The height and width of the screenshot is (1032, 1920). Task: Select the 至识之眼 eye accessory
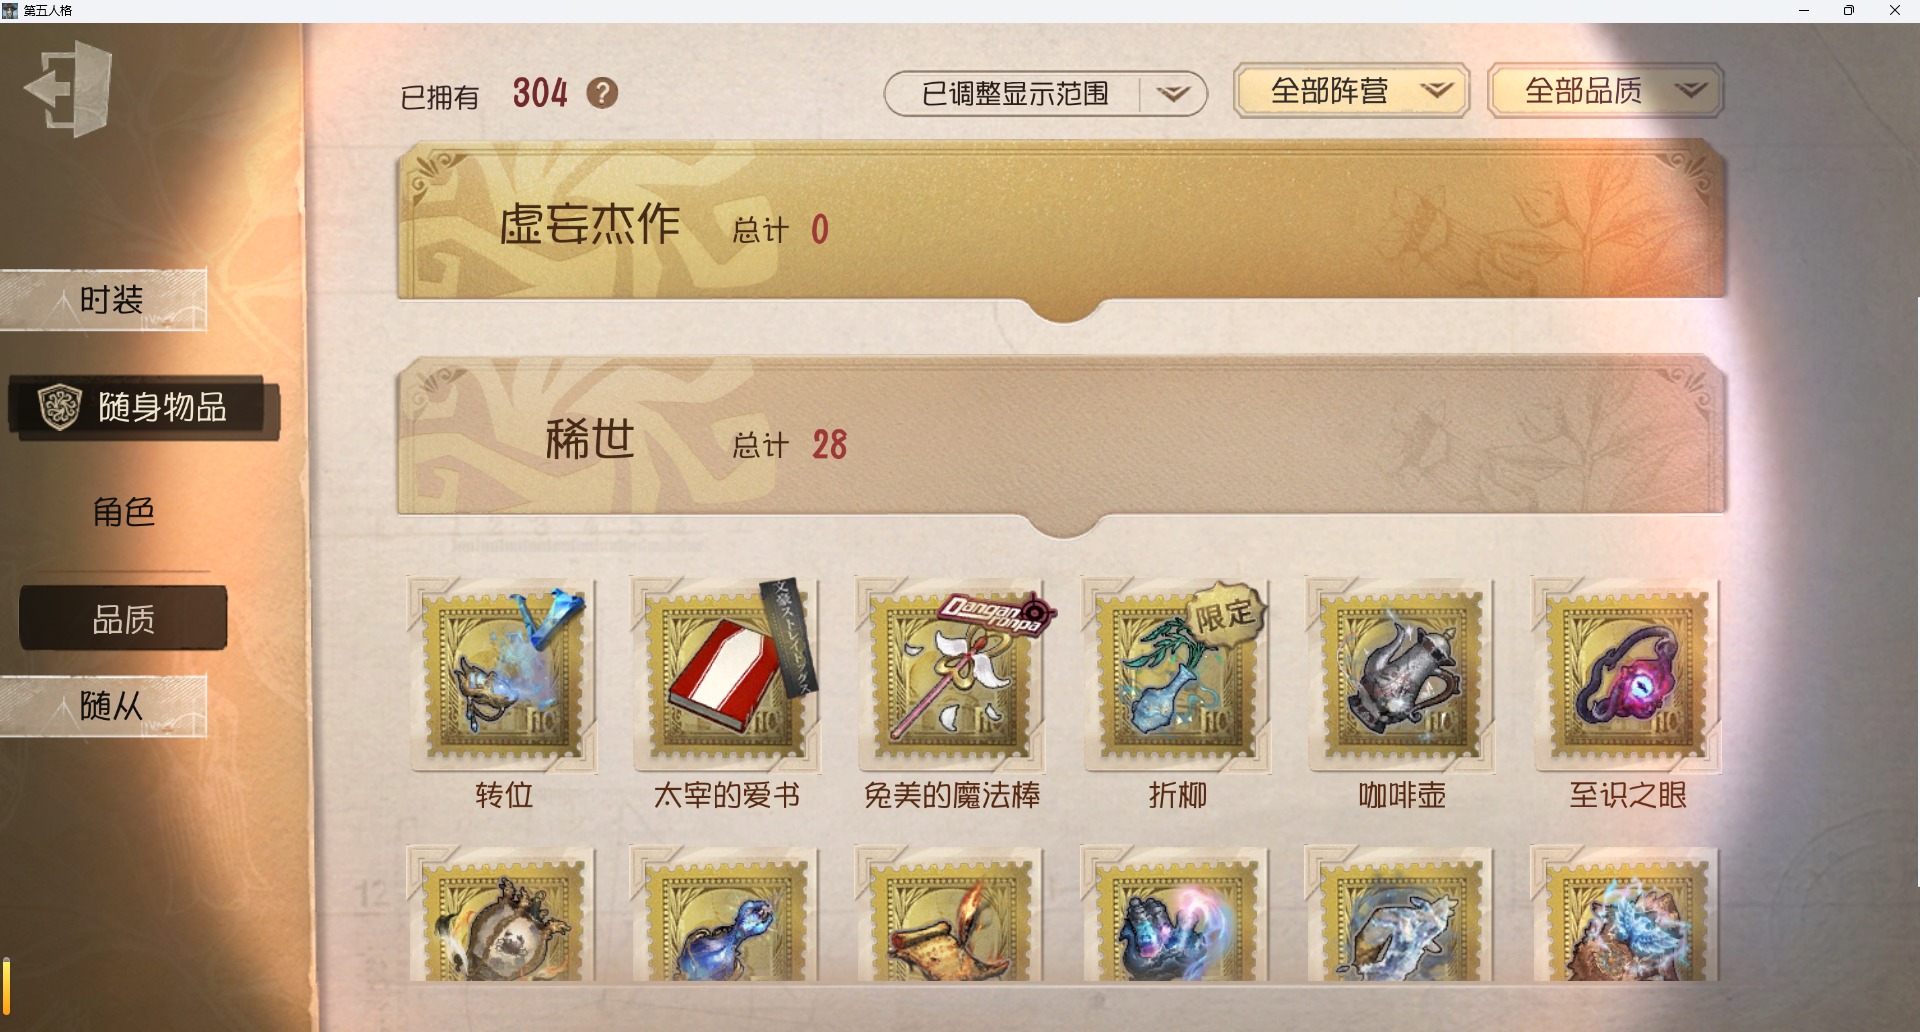[1627, 675]
